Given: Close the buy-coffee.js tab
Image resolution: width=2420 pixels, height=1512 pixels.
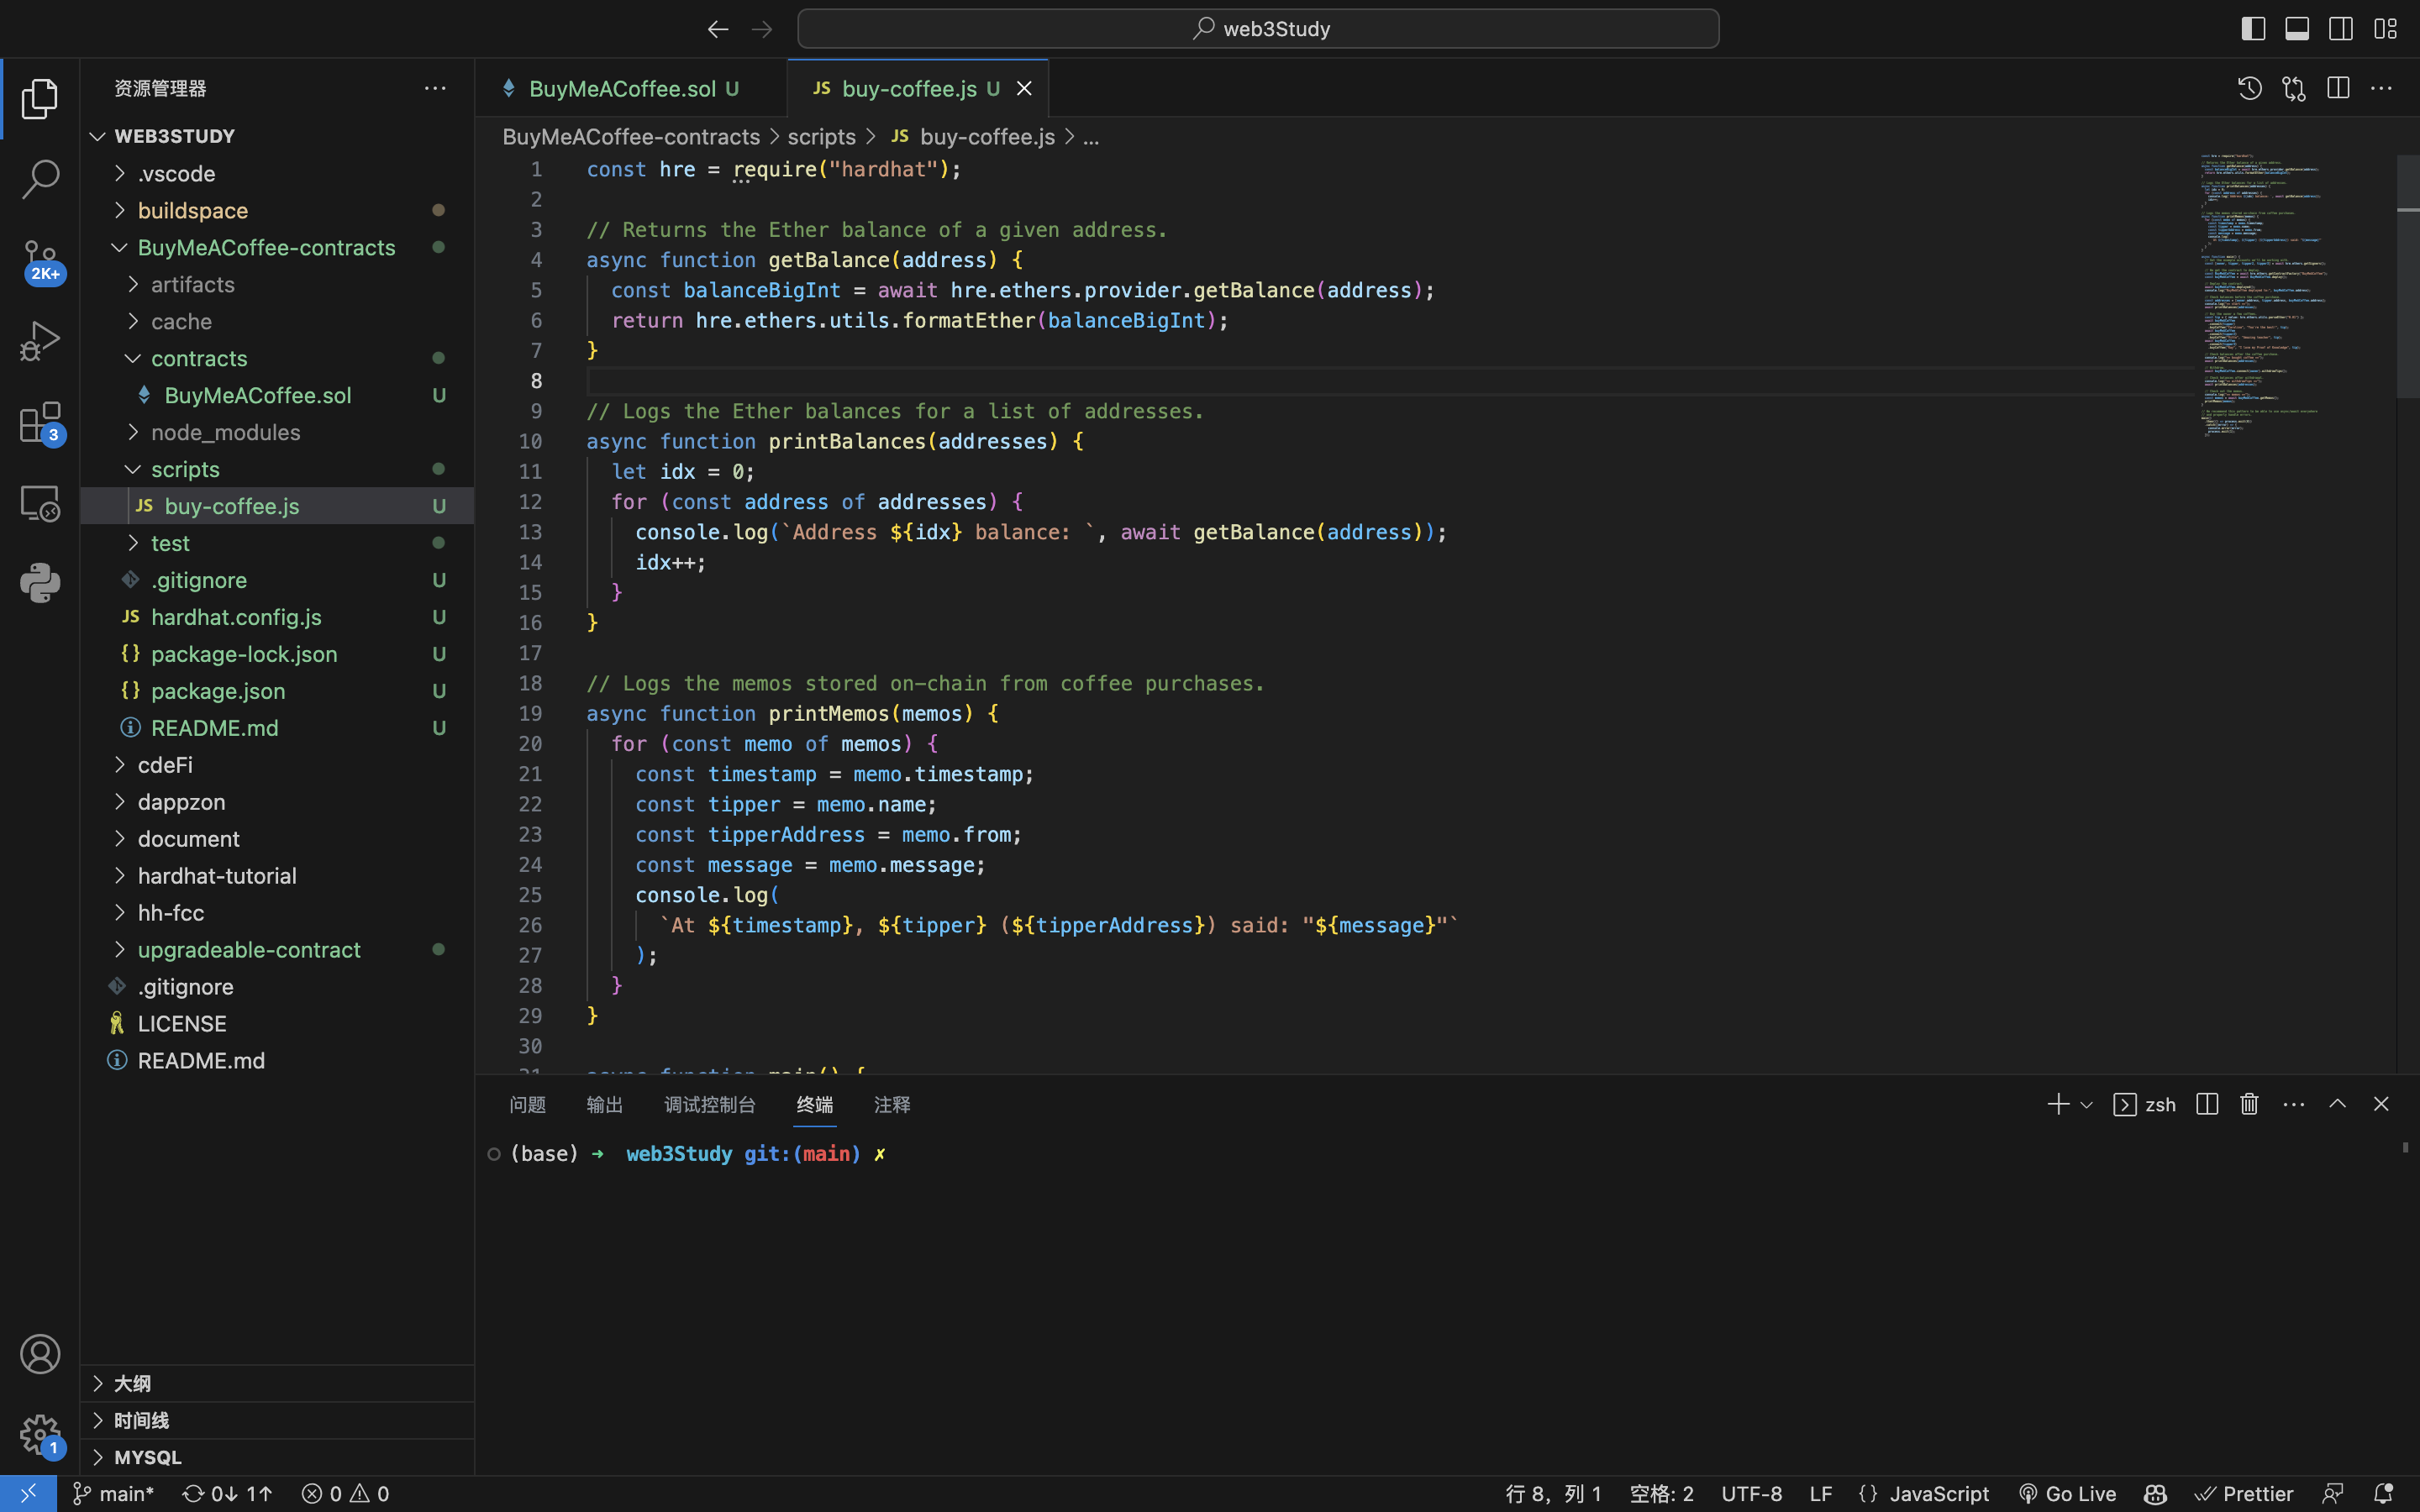Looking at the screenshot, I should point(1024,89).
